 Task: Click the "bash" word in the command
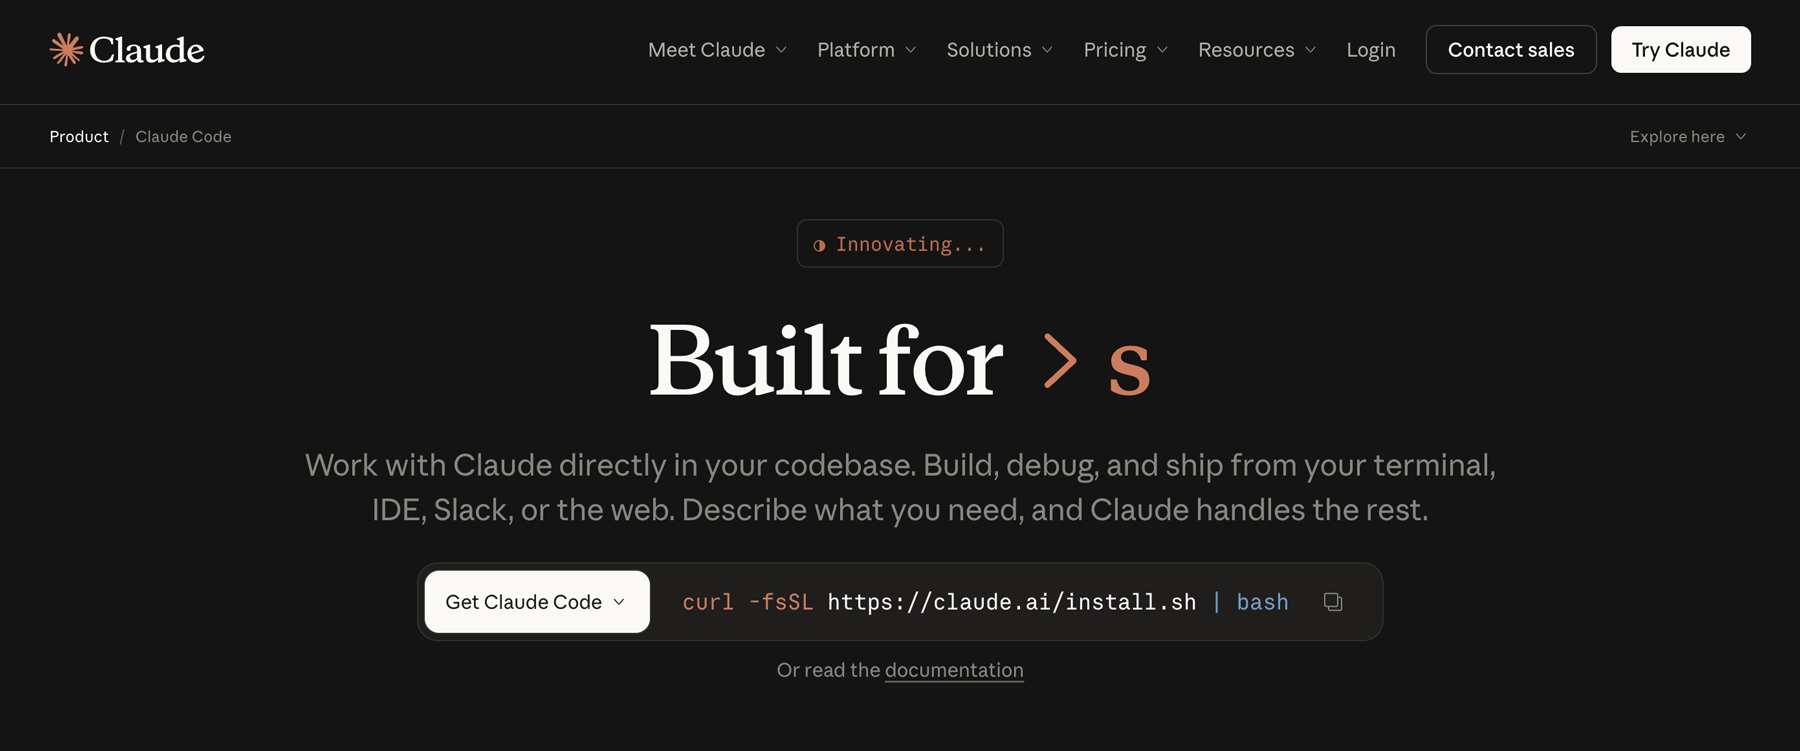pyautogui.click(x=1262, y=602)
